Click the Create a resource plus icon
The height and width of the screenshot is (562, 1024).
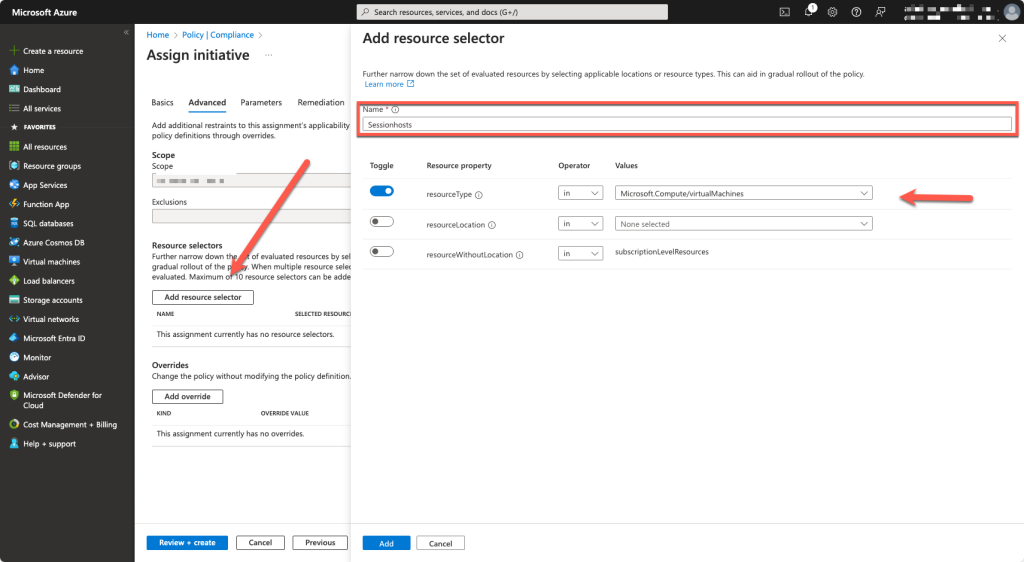(14, 51)
